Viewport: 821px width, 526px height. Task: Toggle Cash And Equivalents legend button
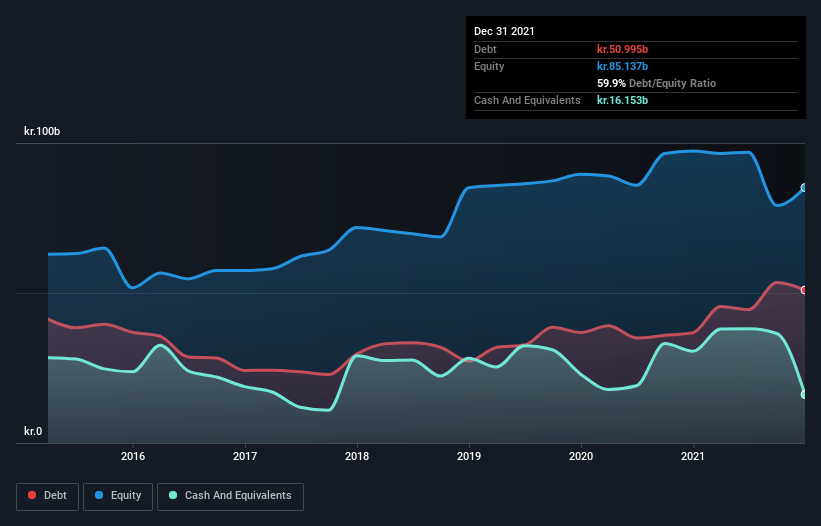coord(230,496)
